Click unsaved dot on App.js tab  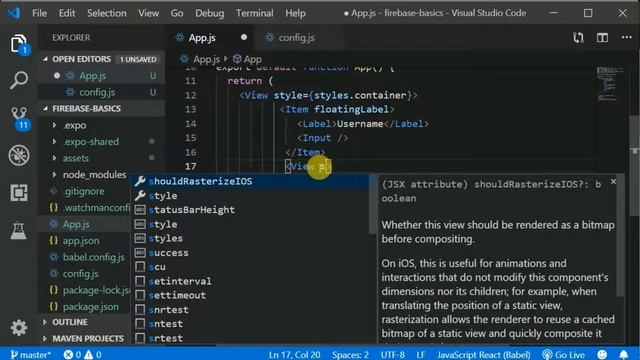pyautogui.click(x=244, y=37)
